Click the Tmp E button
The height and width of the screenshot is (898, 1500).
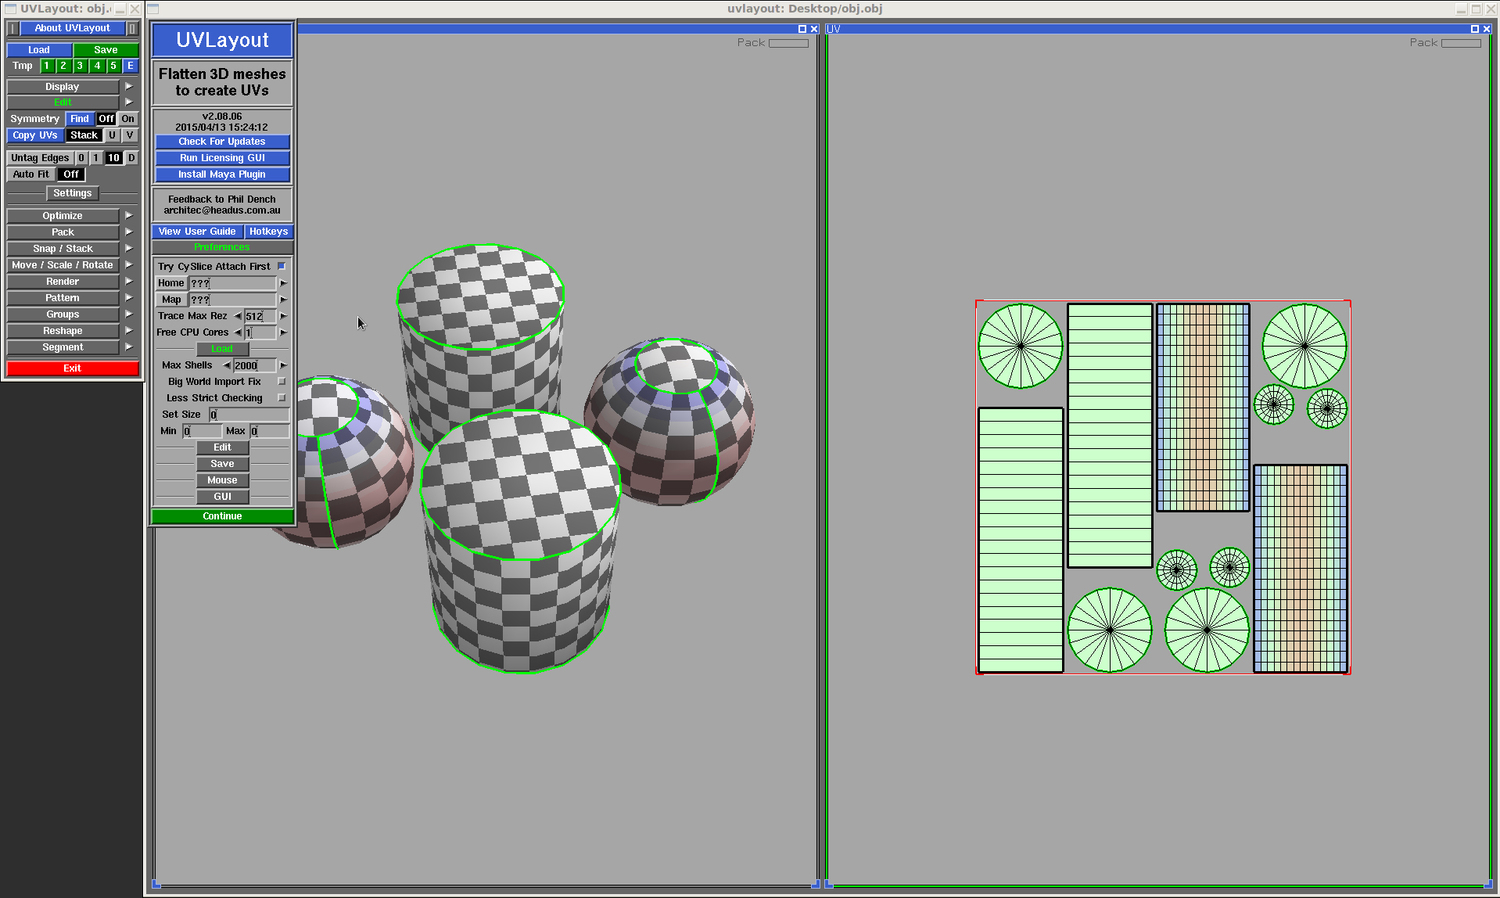[130, 66]
